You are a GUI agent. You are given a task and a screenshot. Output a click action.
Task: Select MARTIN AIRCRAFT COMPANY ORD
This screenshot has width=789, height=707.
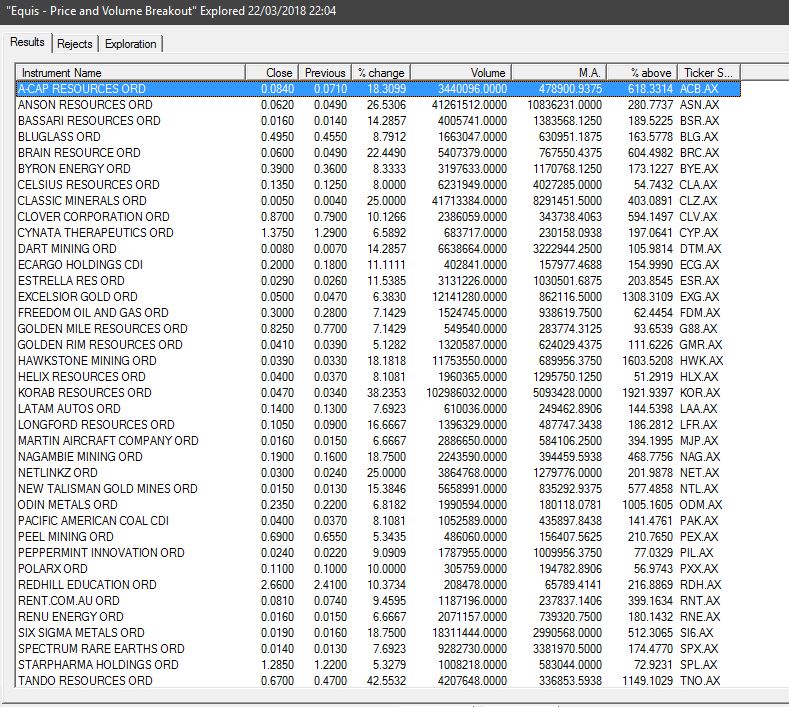[378, 441]
